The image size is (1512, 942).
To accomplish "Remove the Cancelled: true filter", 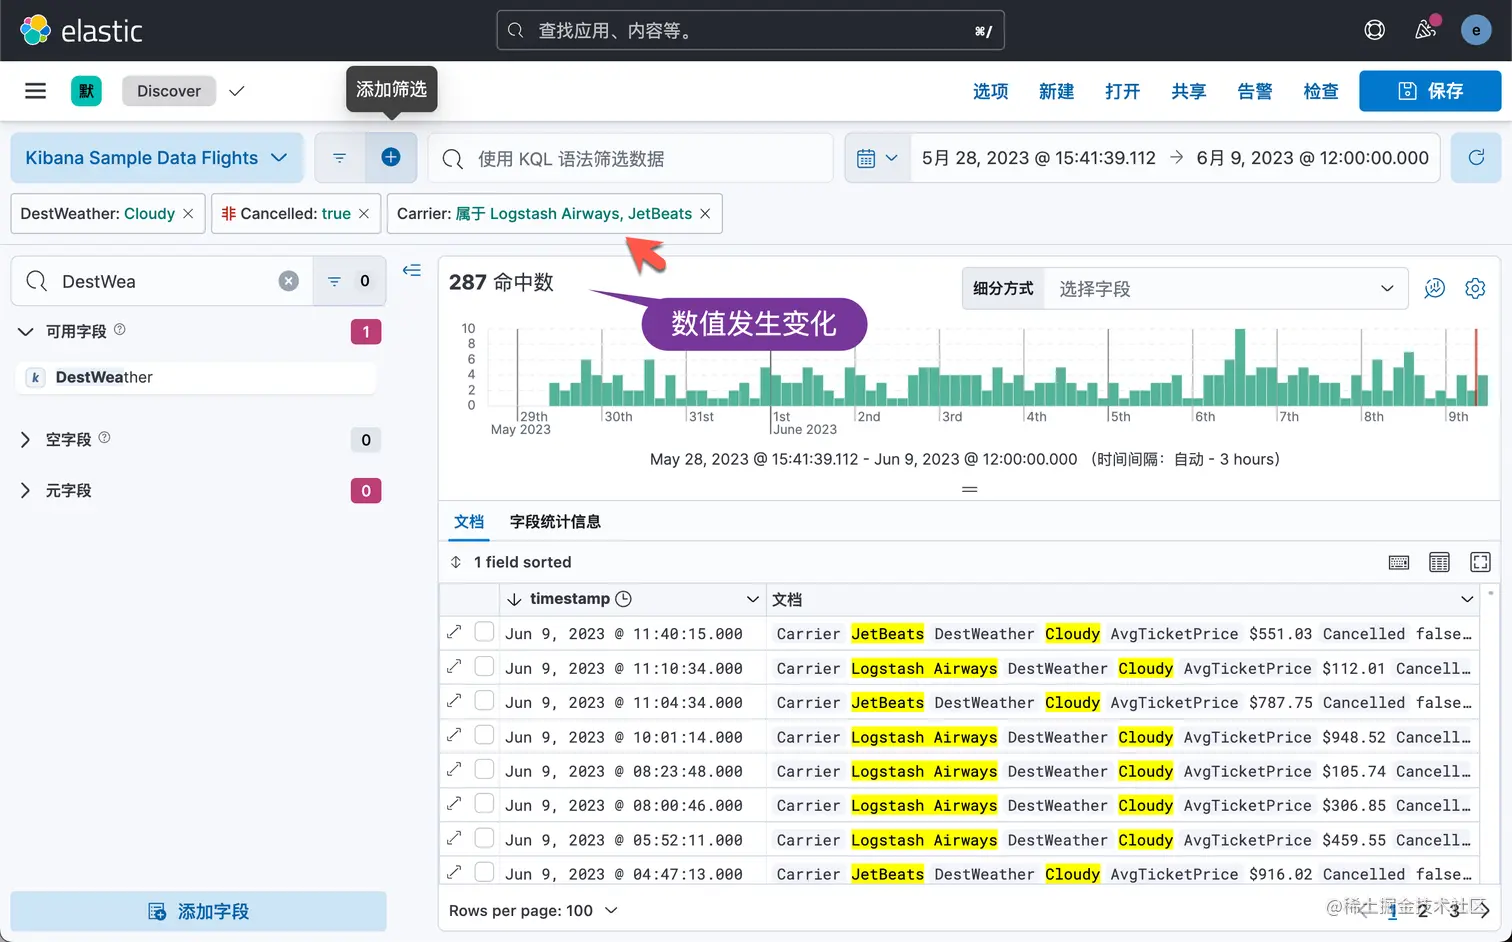I will 364,214.
